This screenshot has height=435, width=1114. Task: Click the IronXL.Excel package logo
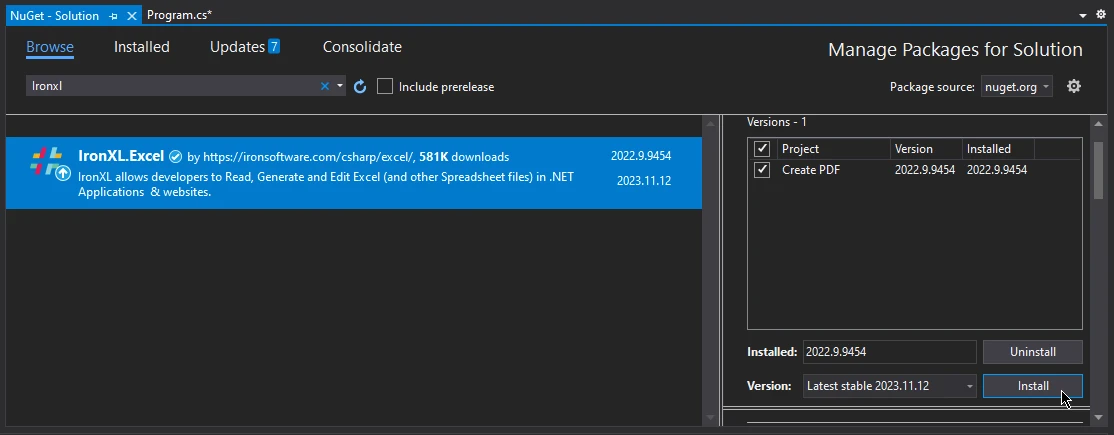(x=46, y=163)
